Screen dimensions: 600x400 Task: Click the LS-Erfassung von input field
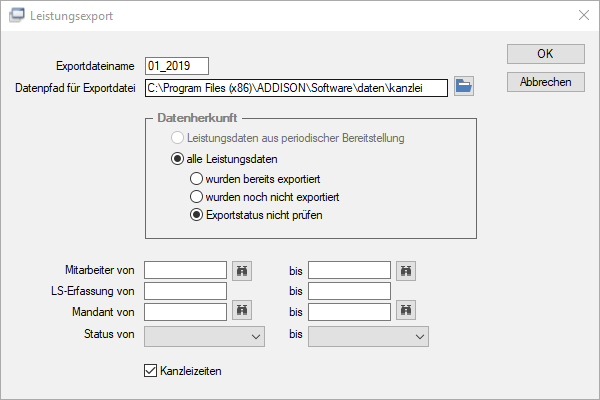[x=186, y=291]
